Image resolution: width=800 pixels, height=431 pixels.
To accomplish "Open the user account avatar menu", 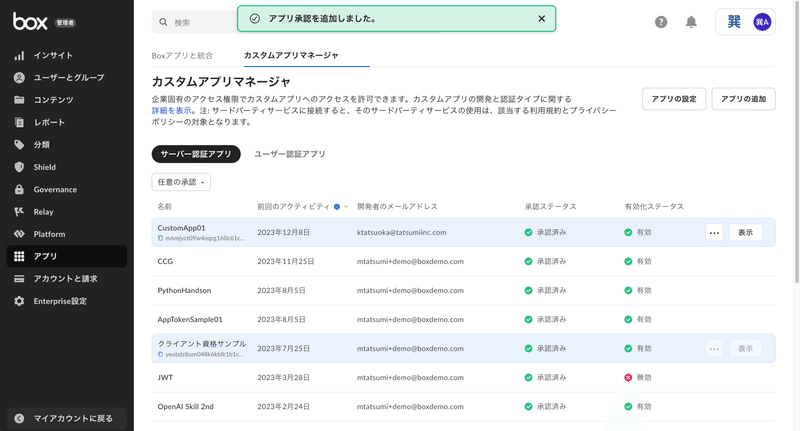I will tap(762, 22).
